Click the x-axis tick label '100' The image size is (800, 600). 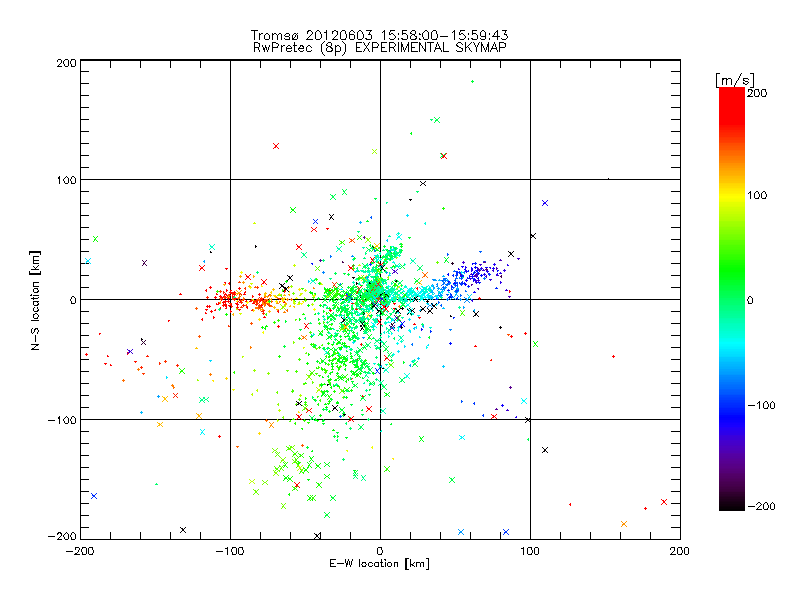pos(530,551)
